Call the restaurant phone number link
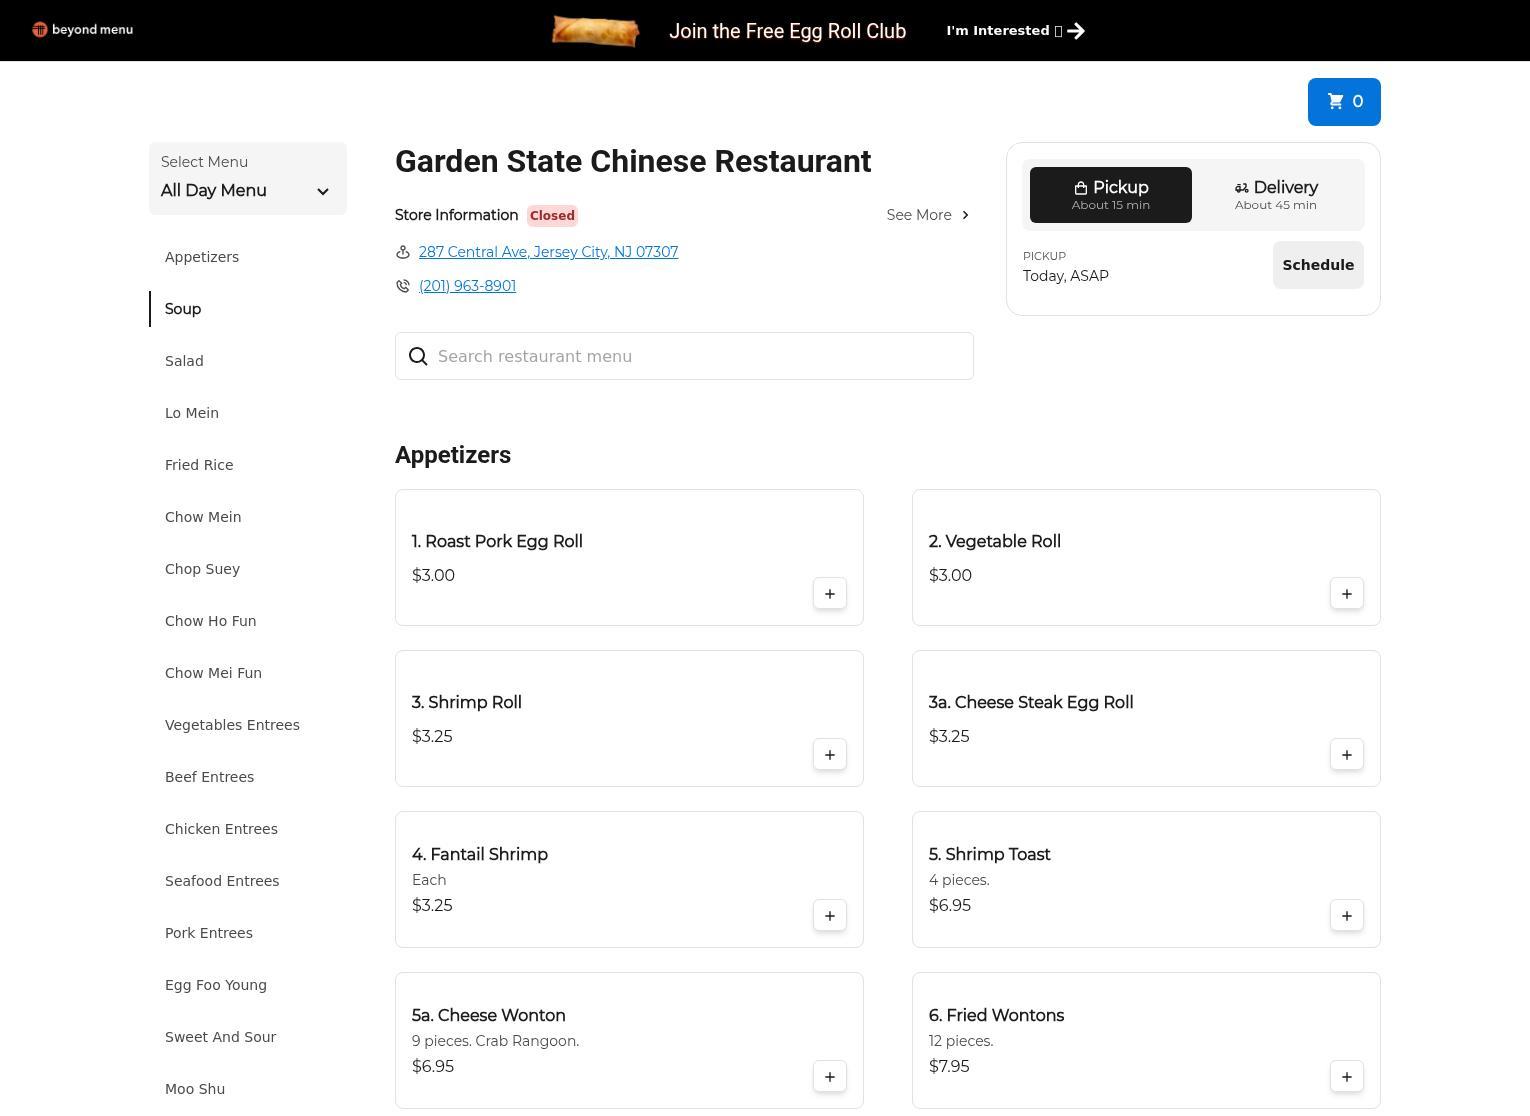The height and width of the screenshot is (1116, 1530). click(467, 286)
